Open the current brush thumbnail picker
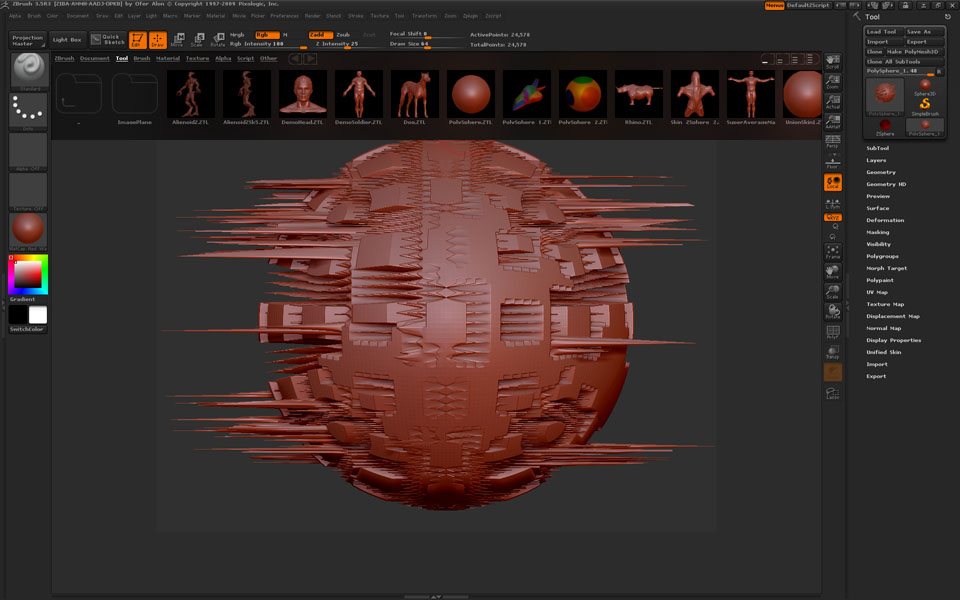The height and width of the screenshot is (600, 960). click(x=28, y=70)
